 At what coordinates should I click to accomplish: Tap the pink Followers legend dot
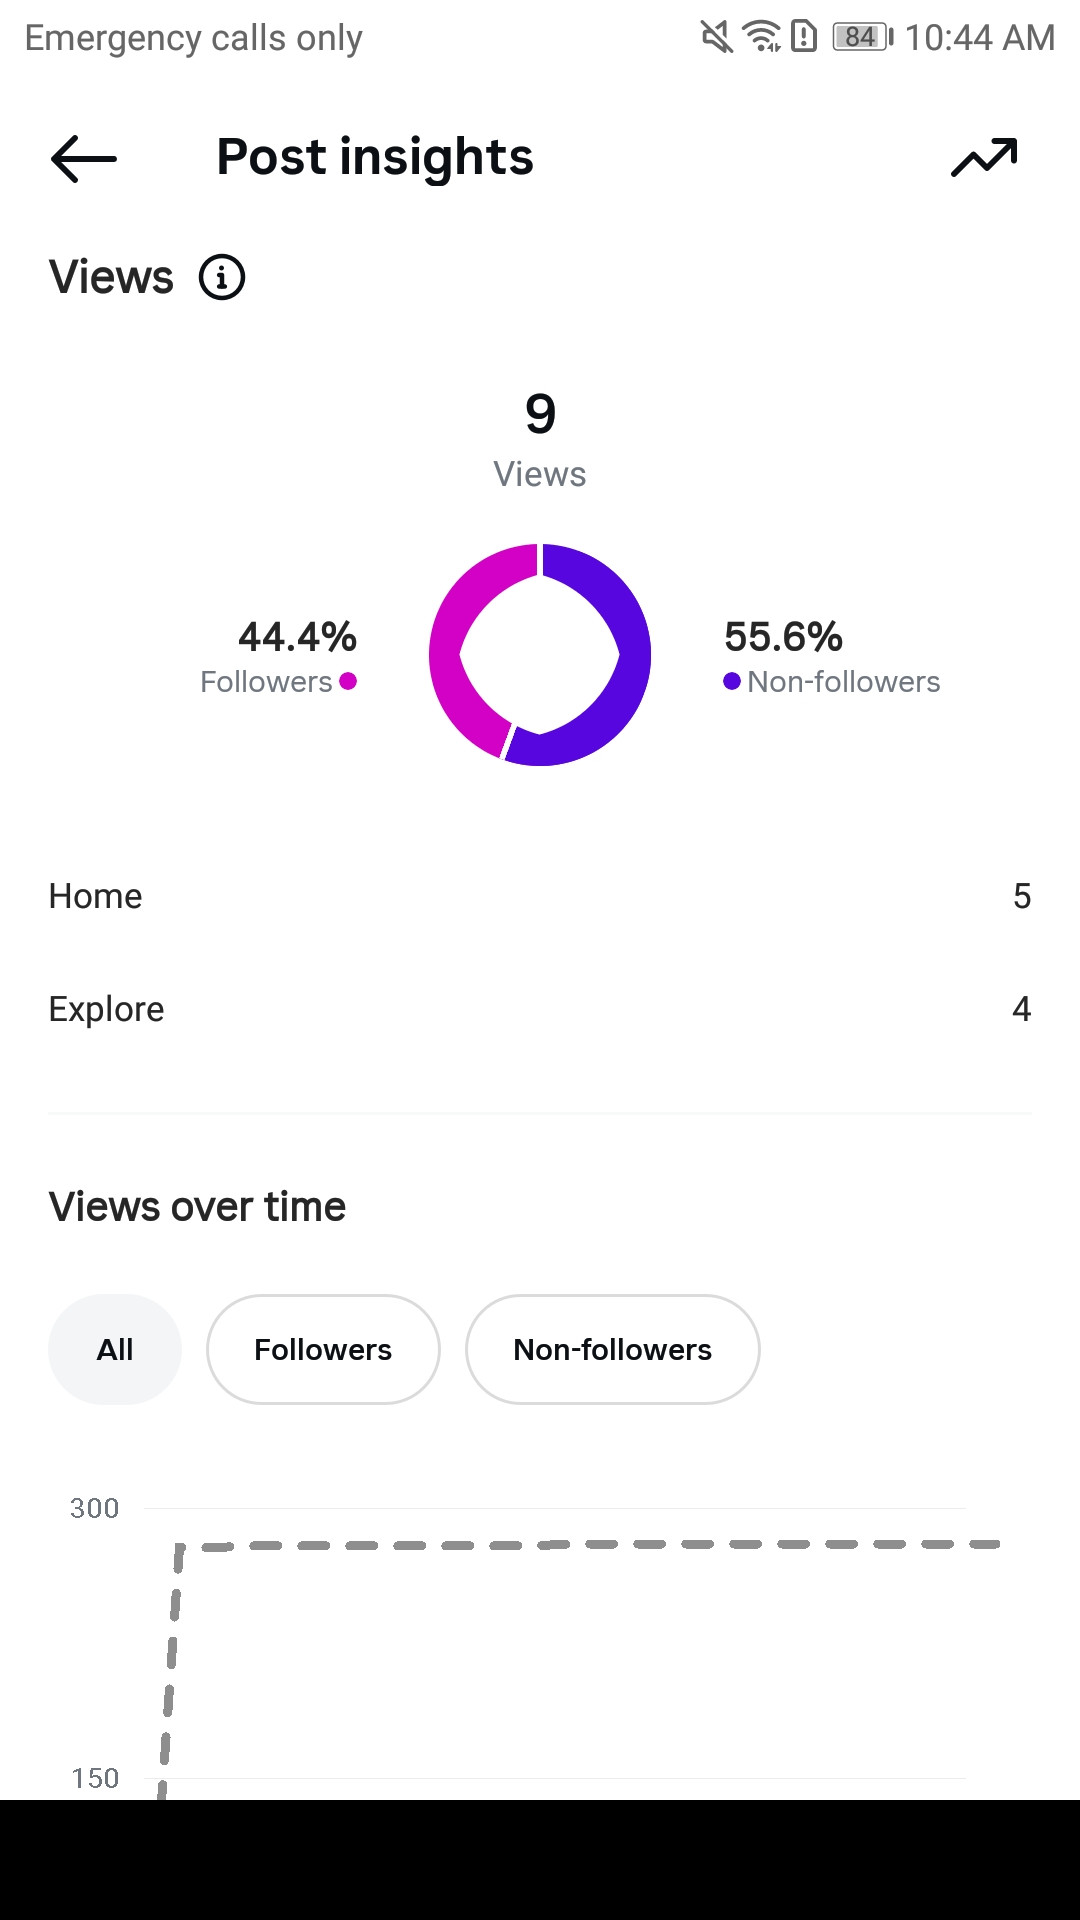tap(348, 681)
